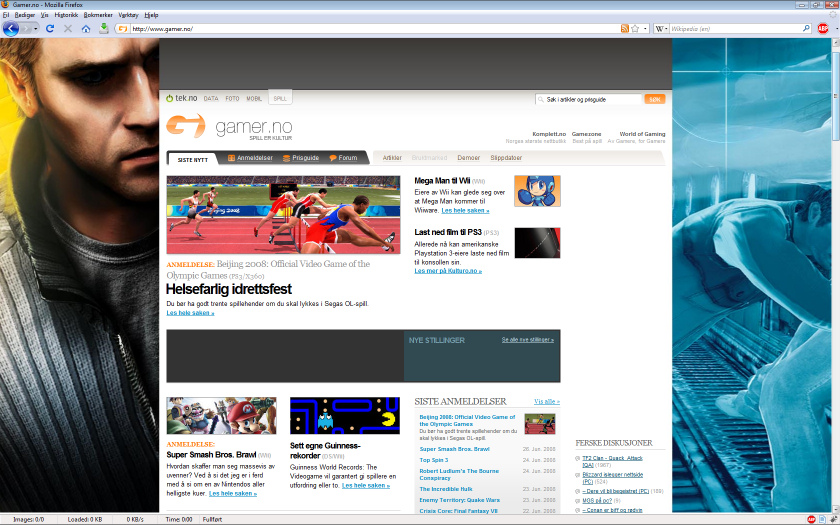Image resolution: width=840 pixels, height=525 pixels.
Task: Click 'Se alle nye stillinger' link
Action: pos(528,340)
